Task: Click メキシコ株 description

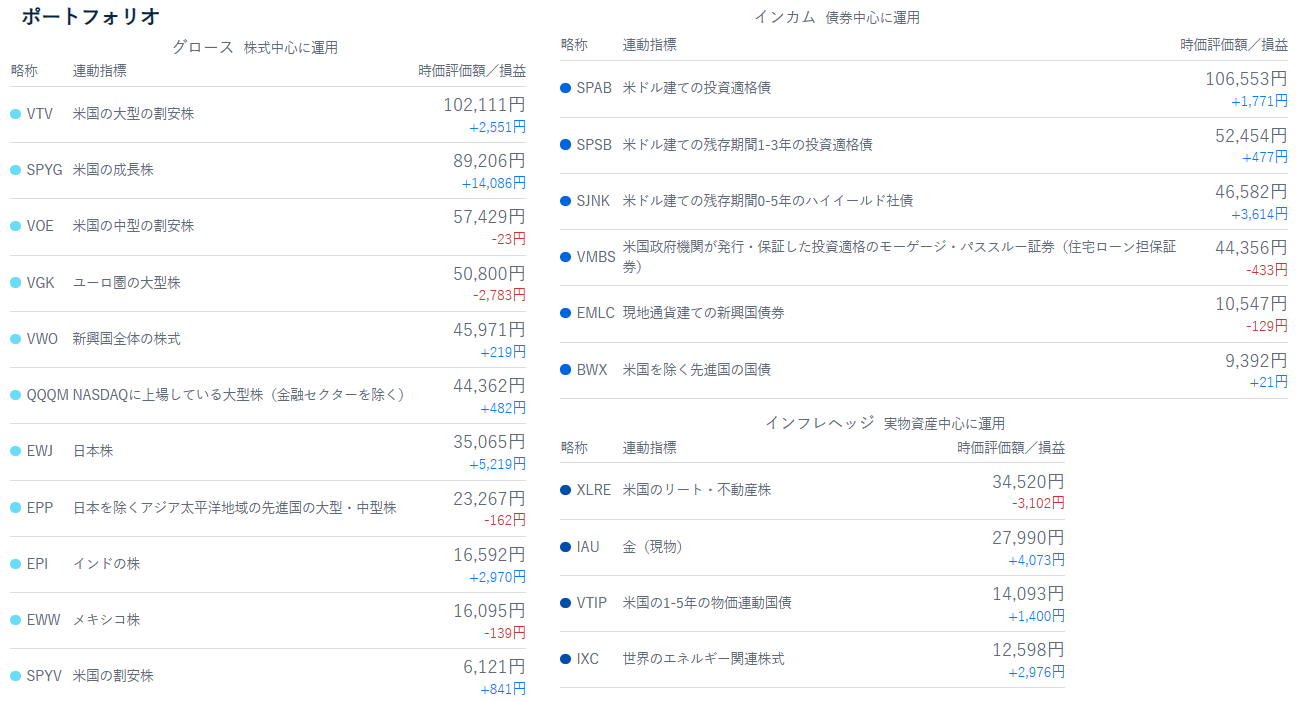Action: [x=106, y=620]
